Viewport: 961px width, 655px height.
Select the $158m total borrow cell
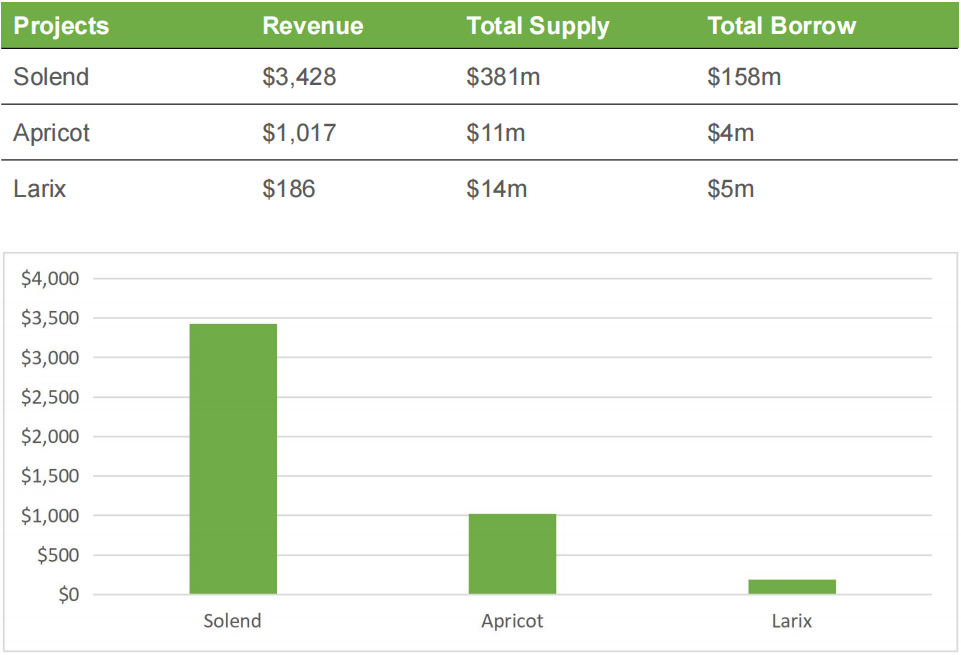(x=744, y=77)
